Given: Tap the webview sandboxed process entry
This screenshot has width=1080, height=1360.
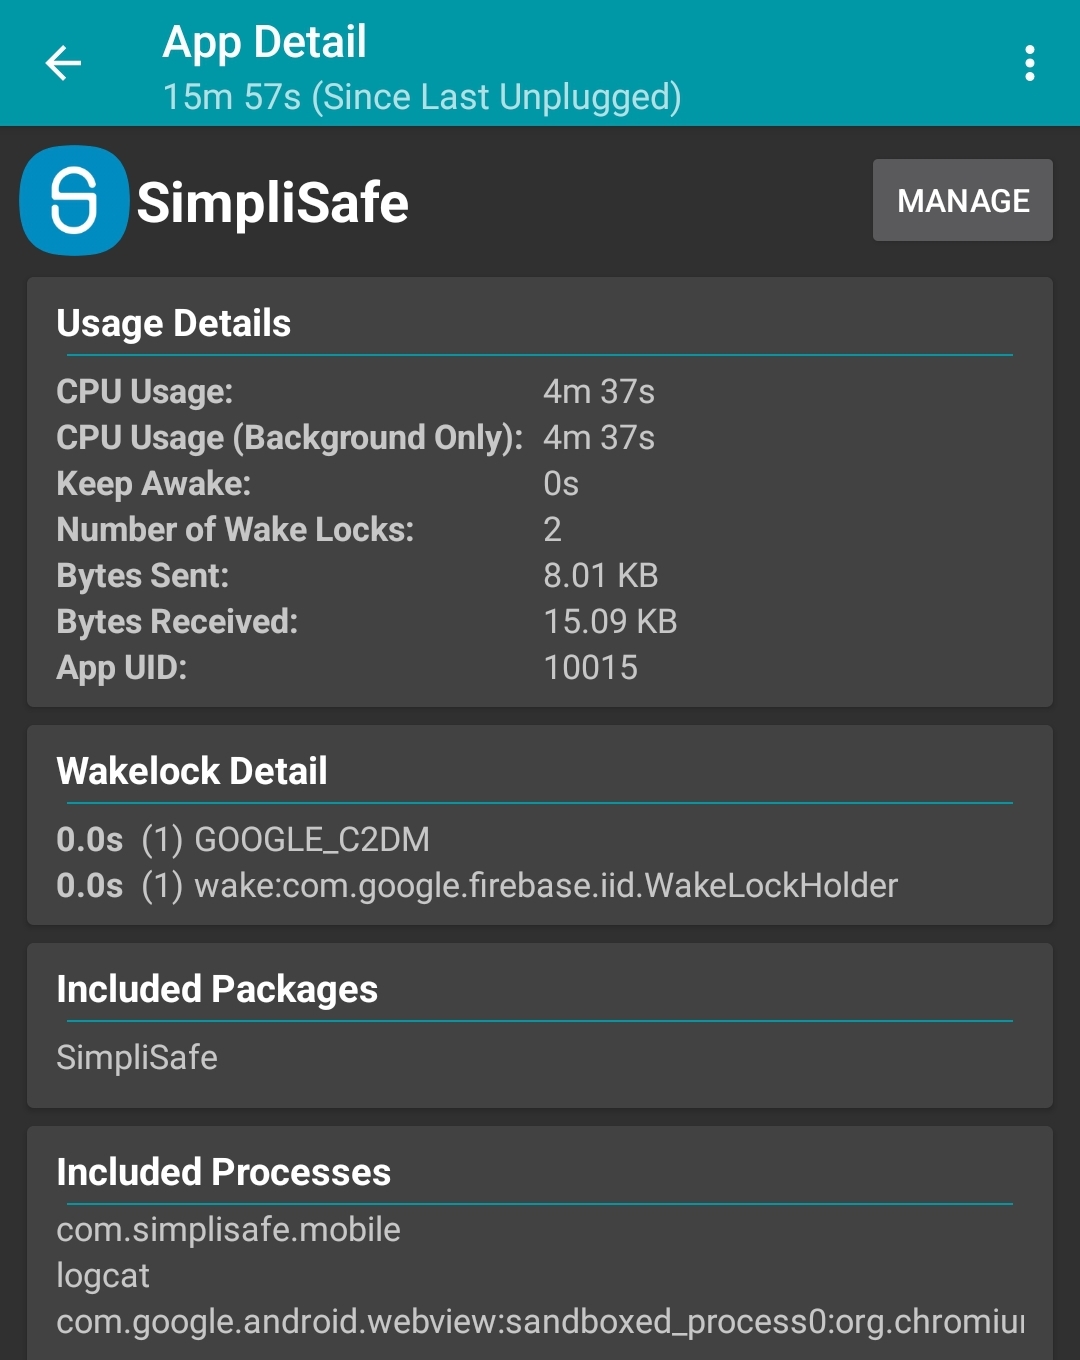Looking at the screenshot, I should pos(540,1322).
